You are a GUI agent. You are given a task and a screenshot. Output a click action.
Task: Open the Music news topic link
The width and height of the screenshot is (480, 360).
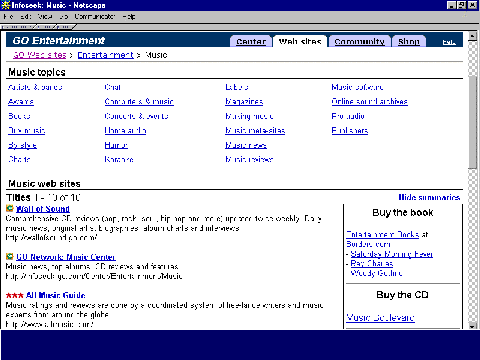246,145
